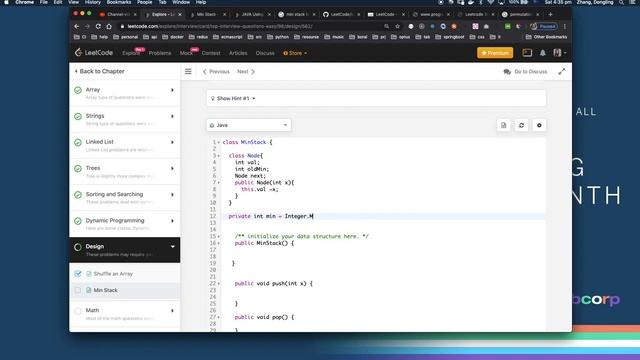
Task: Fold the Node class at line 3
Action: (x=218, y=156)
